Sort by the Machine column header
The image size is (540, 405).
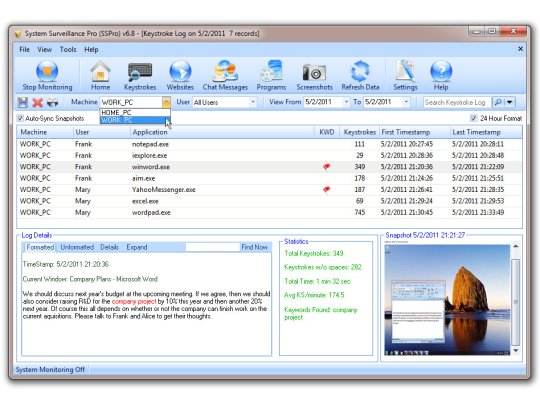(45, 132)
